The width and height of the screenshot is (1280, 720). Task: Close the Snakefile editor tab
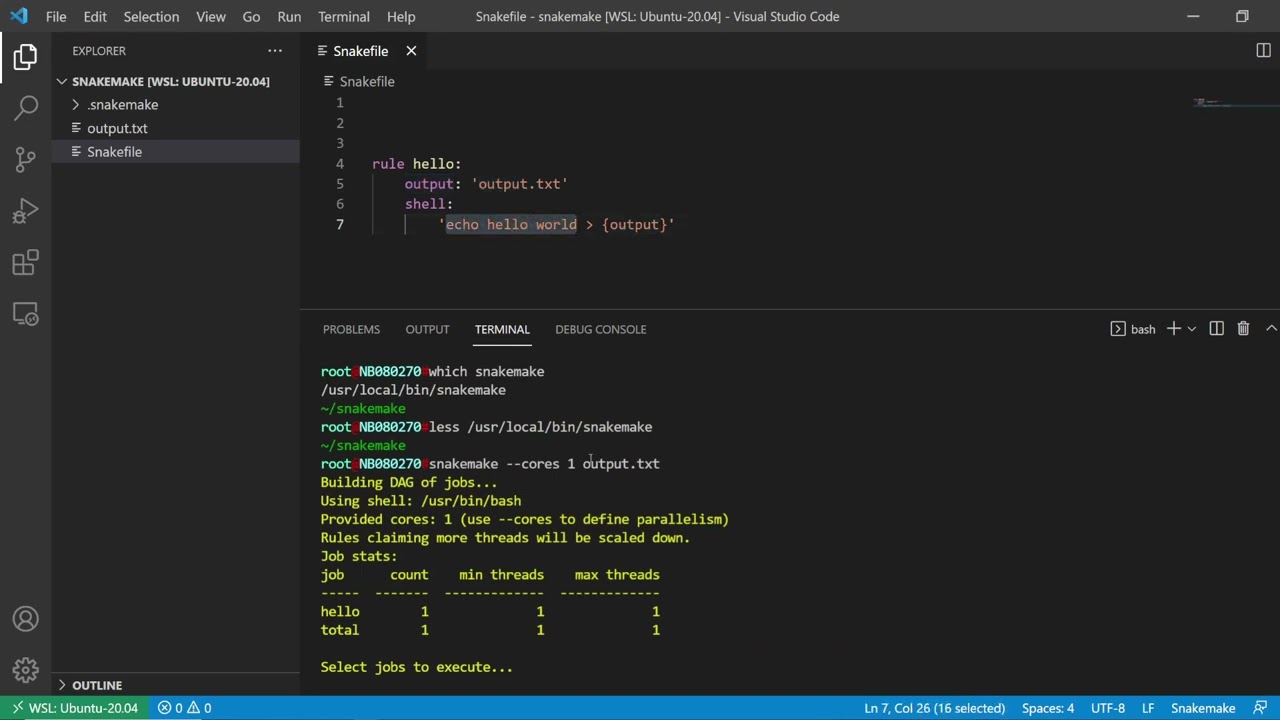pyautogui.click(x=411, y=51)
